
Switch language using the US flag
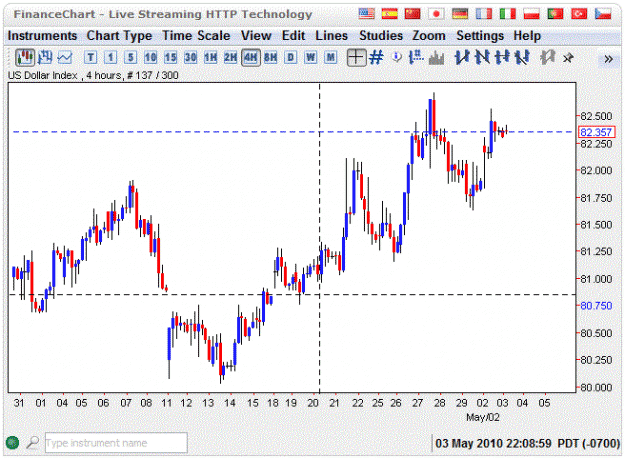[x=366, y=14]
